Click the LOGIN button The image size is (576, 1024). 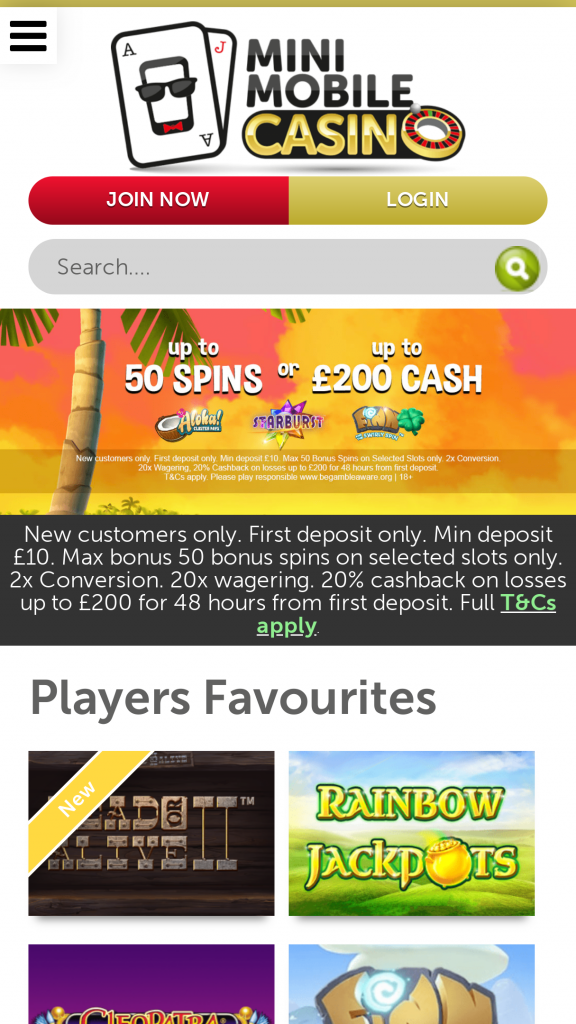tap(418, 200)
